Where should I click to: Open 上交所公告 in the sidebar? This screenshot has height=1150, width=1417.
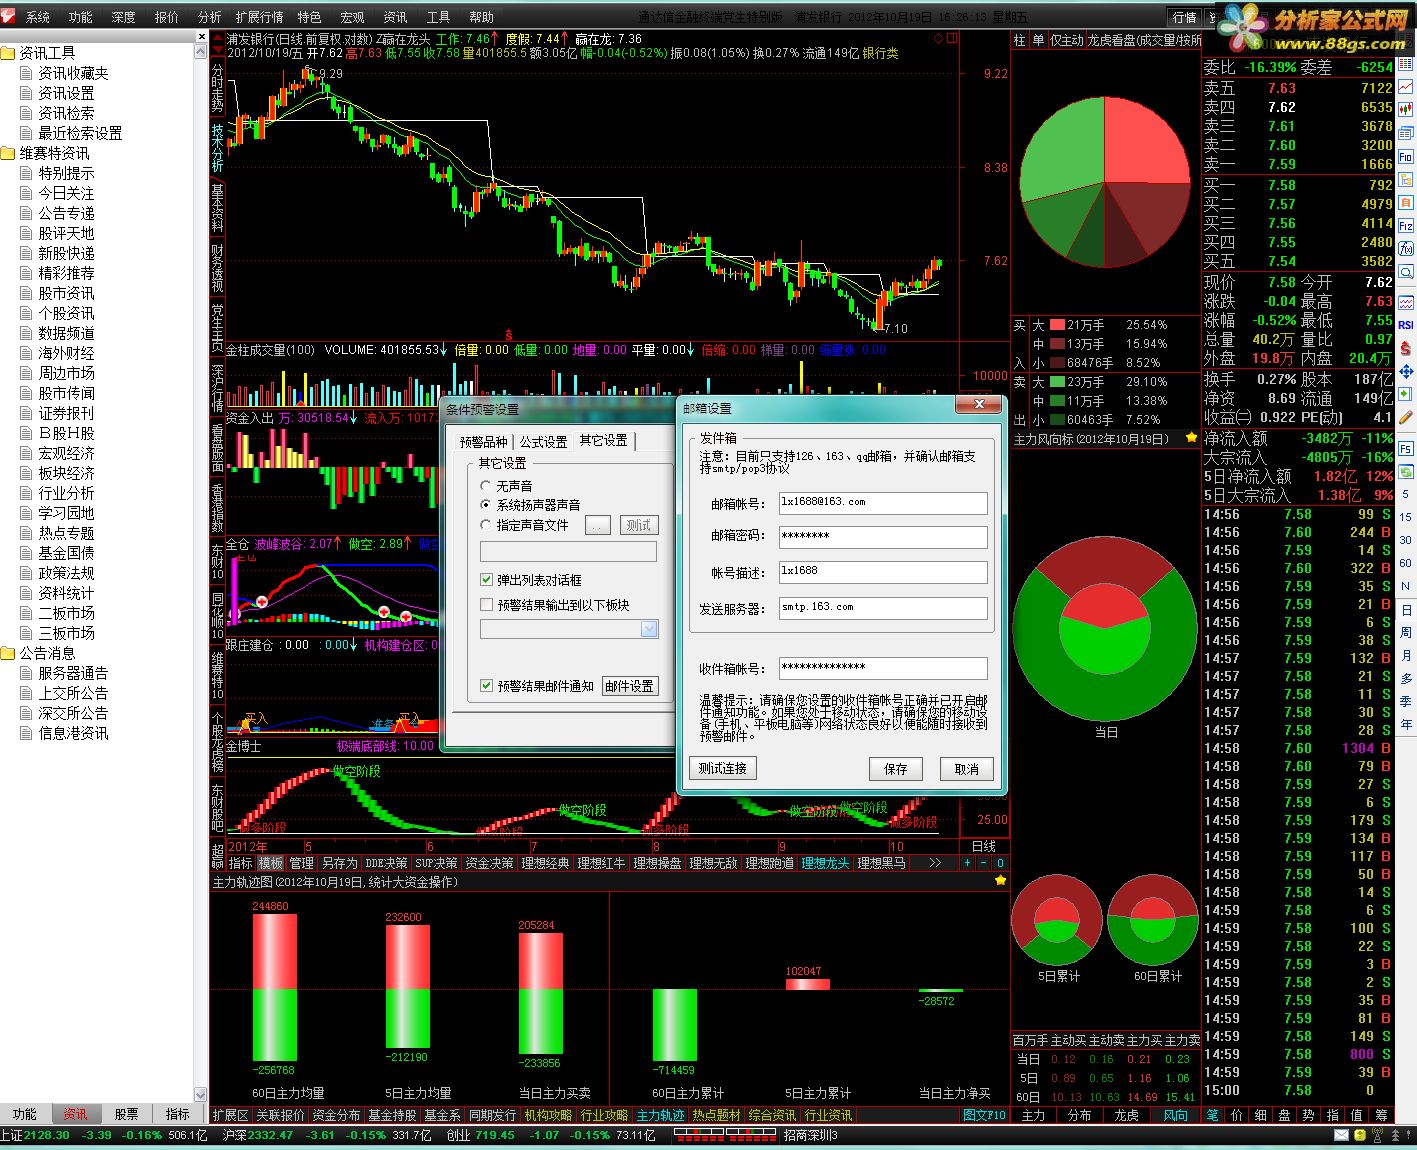73,693
